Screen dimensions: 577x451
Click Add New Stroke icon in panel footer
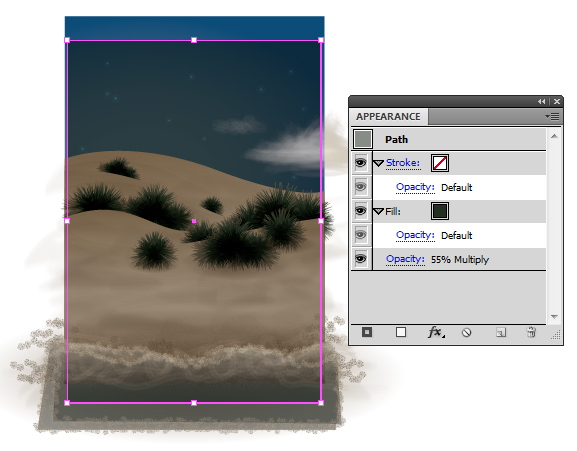click(x=367, y=333)
